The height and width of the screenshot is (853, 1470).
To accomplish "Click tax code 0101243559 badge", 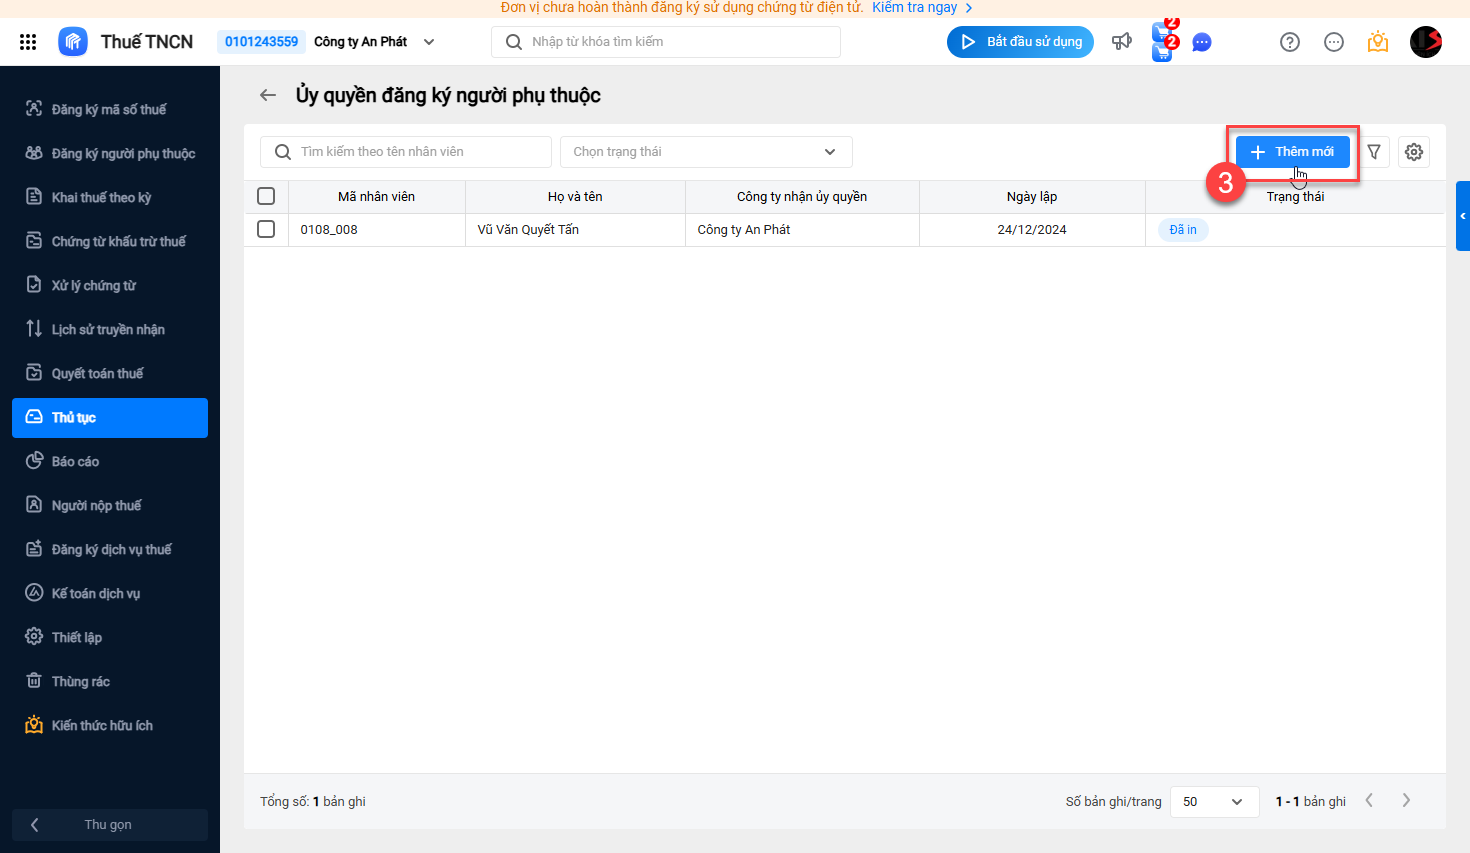I will pyautogui.click(x=261, y=42).
